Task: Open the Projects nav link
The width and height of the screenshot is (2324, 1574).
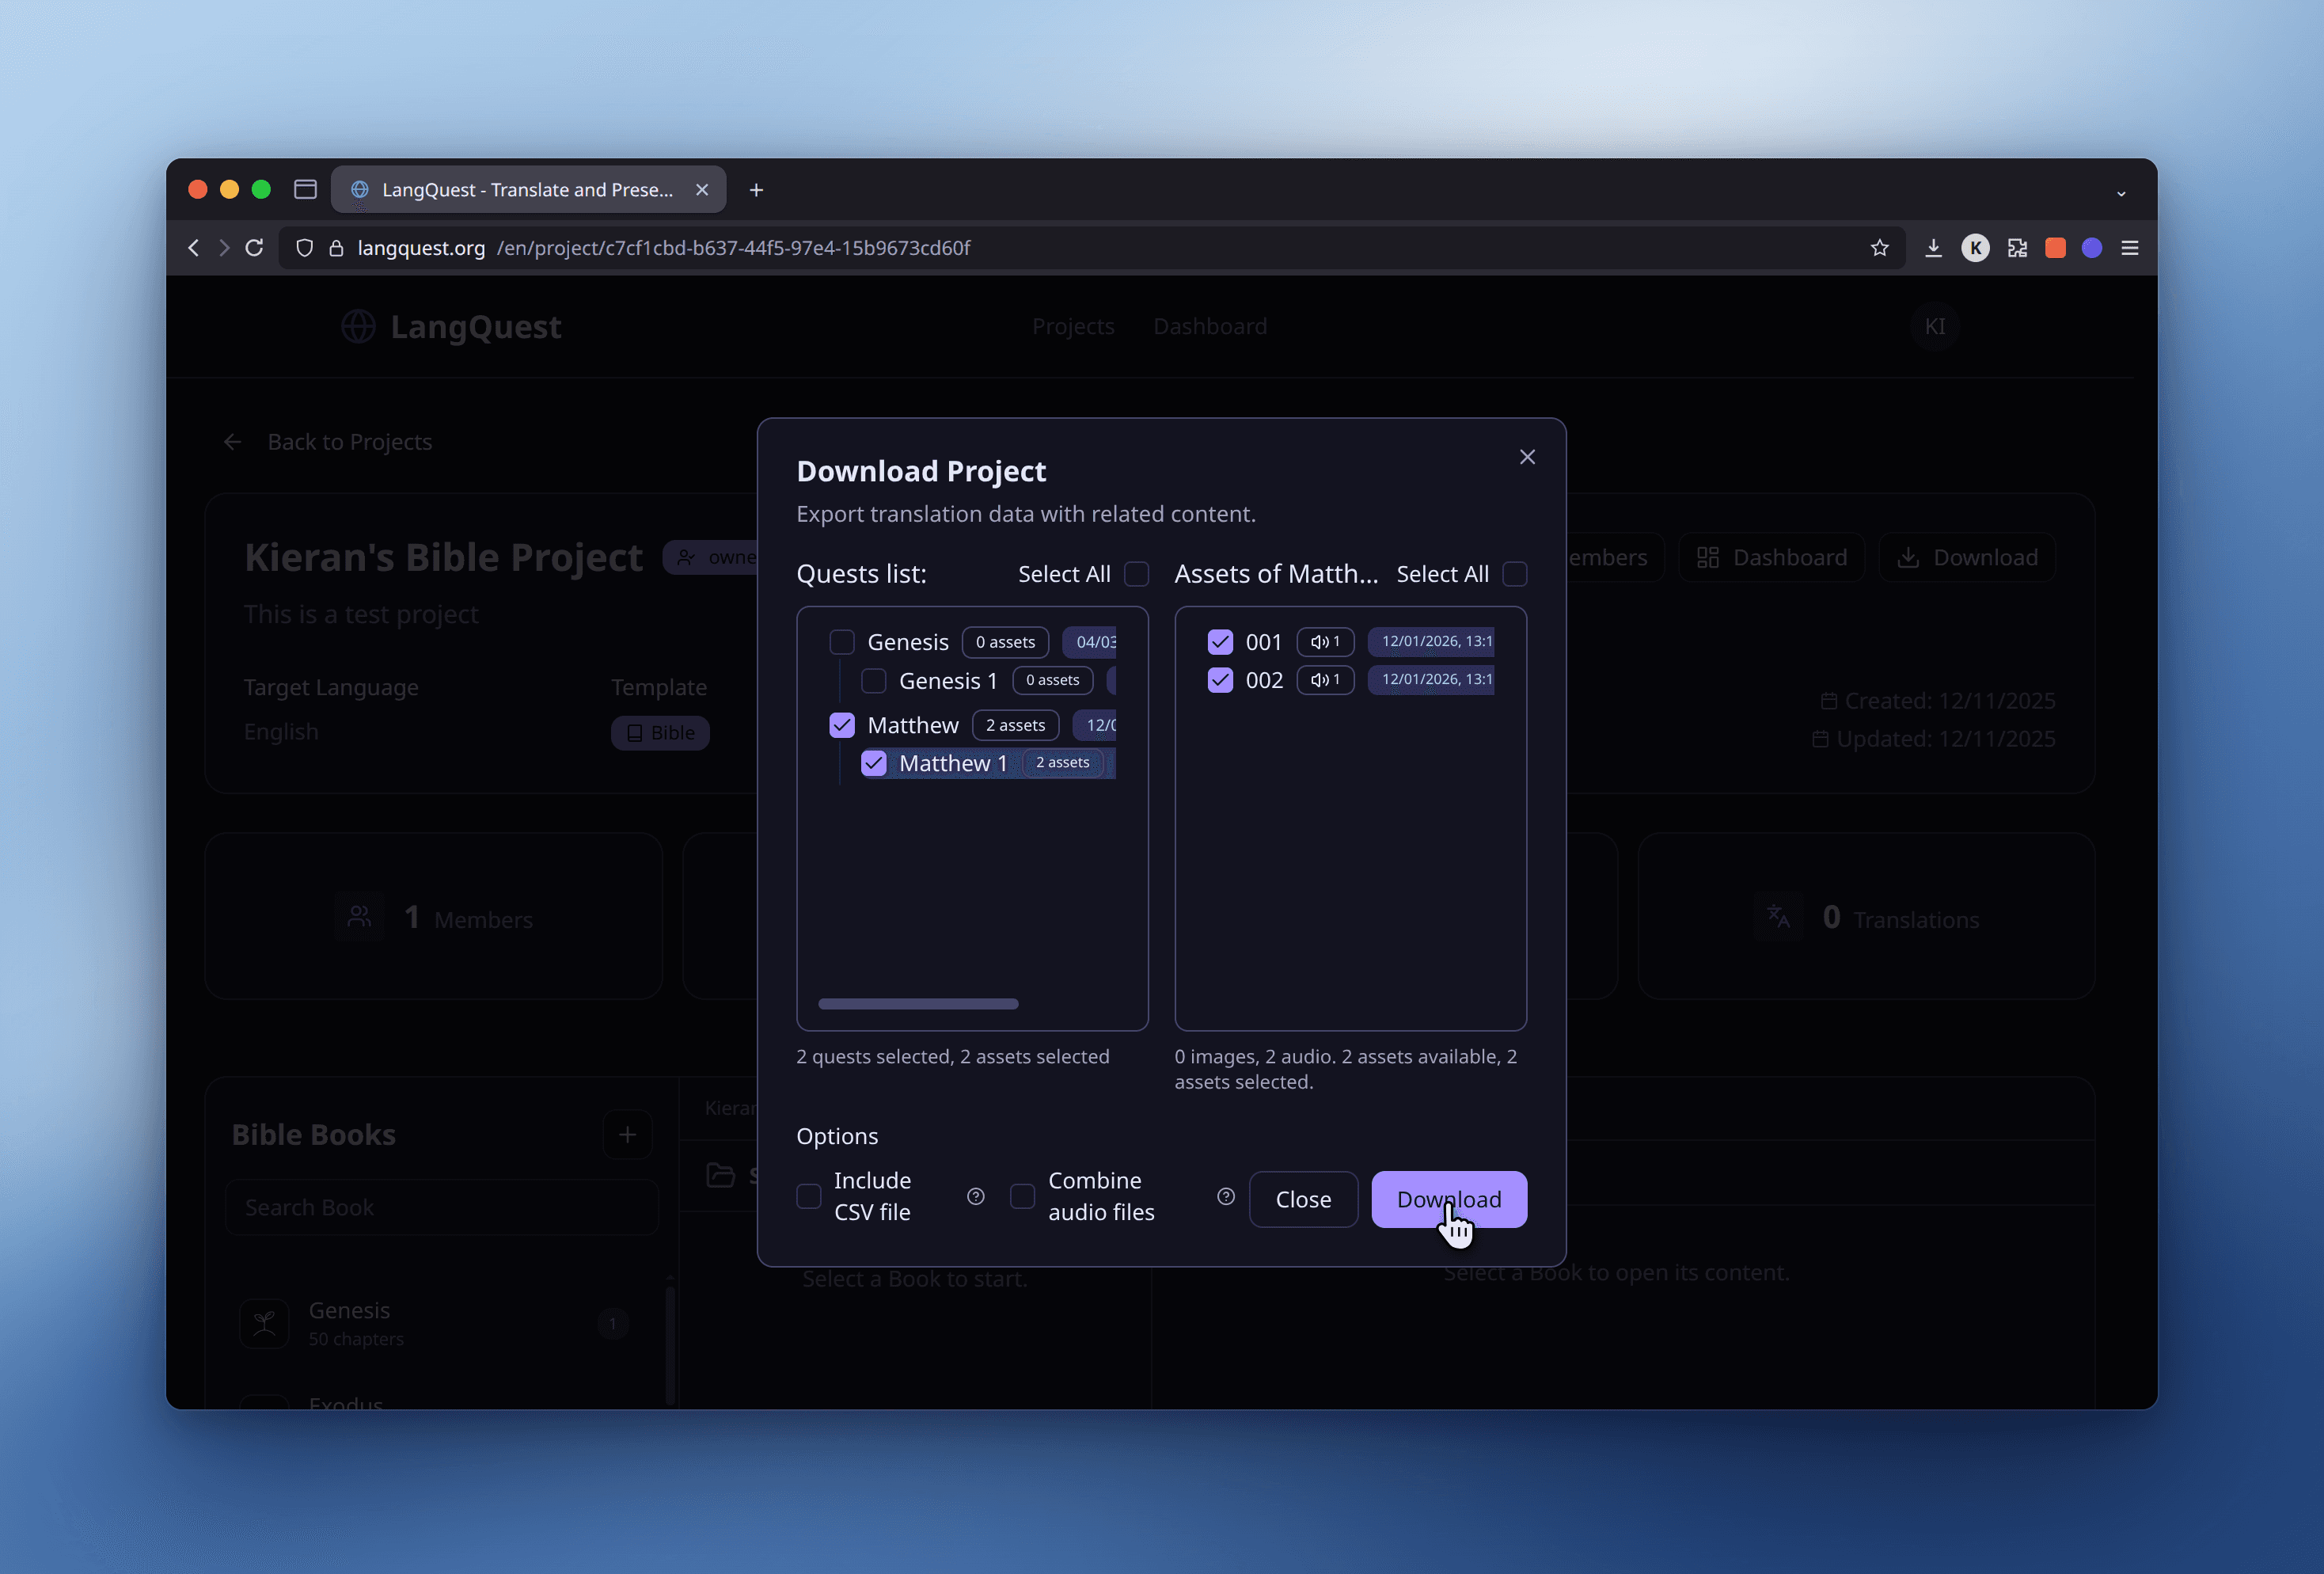Action: tap(1073, 327)
